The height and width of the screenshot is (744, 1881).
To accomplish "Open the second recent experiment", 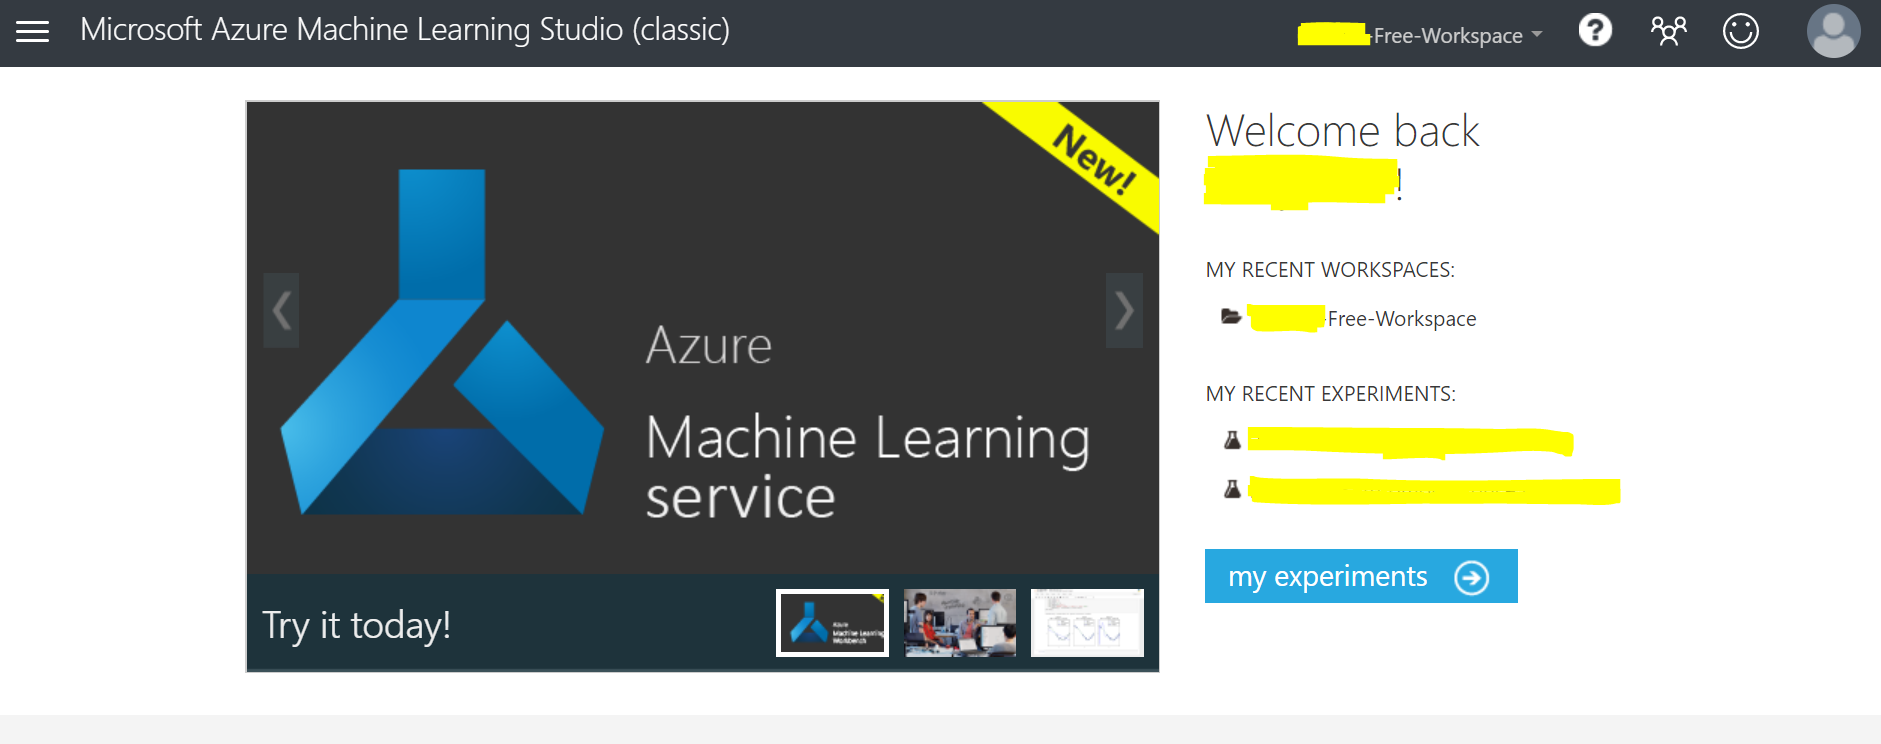I will point(1434,491).
